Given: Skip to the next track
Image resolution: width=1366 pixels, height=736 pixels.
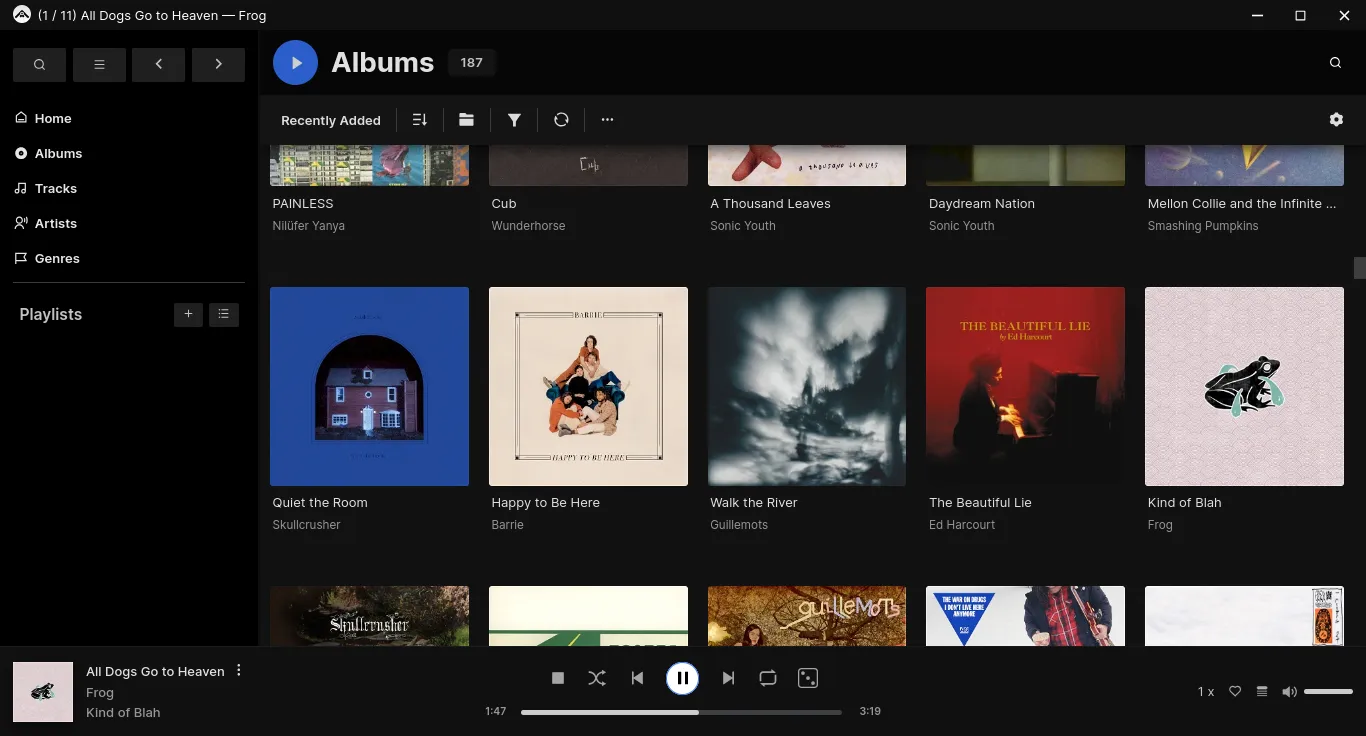Looking at the screenshot, I should [x=728, y=678].
